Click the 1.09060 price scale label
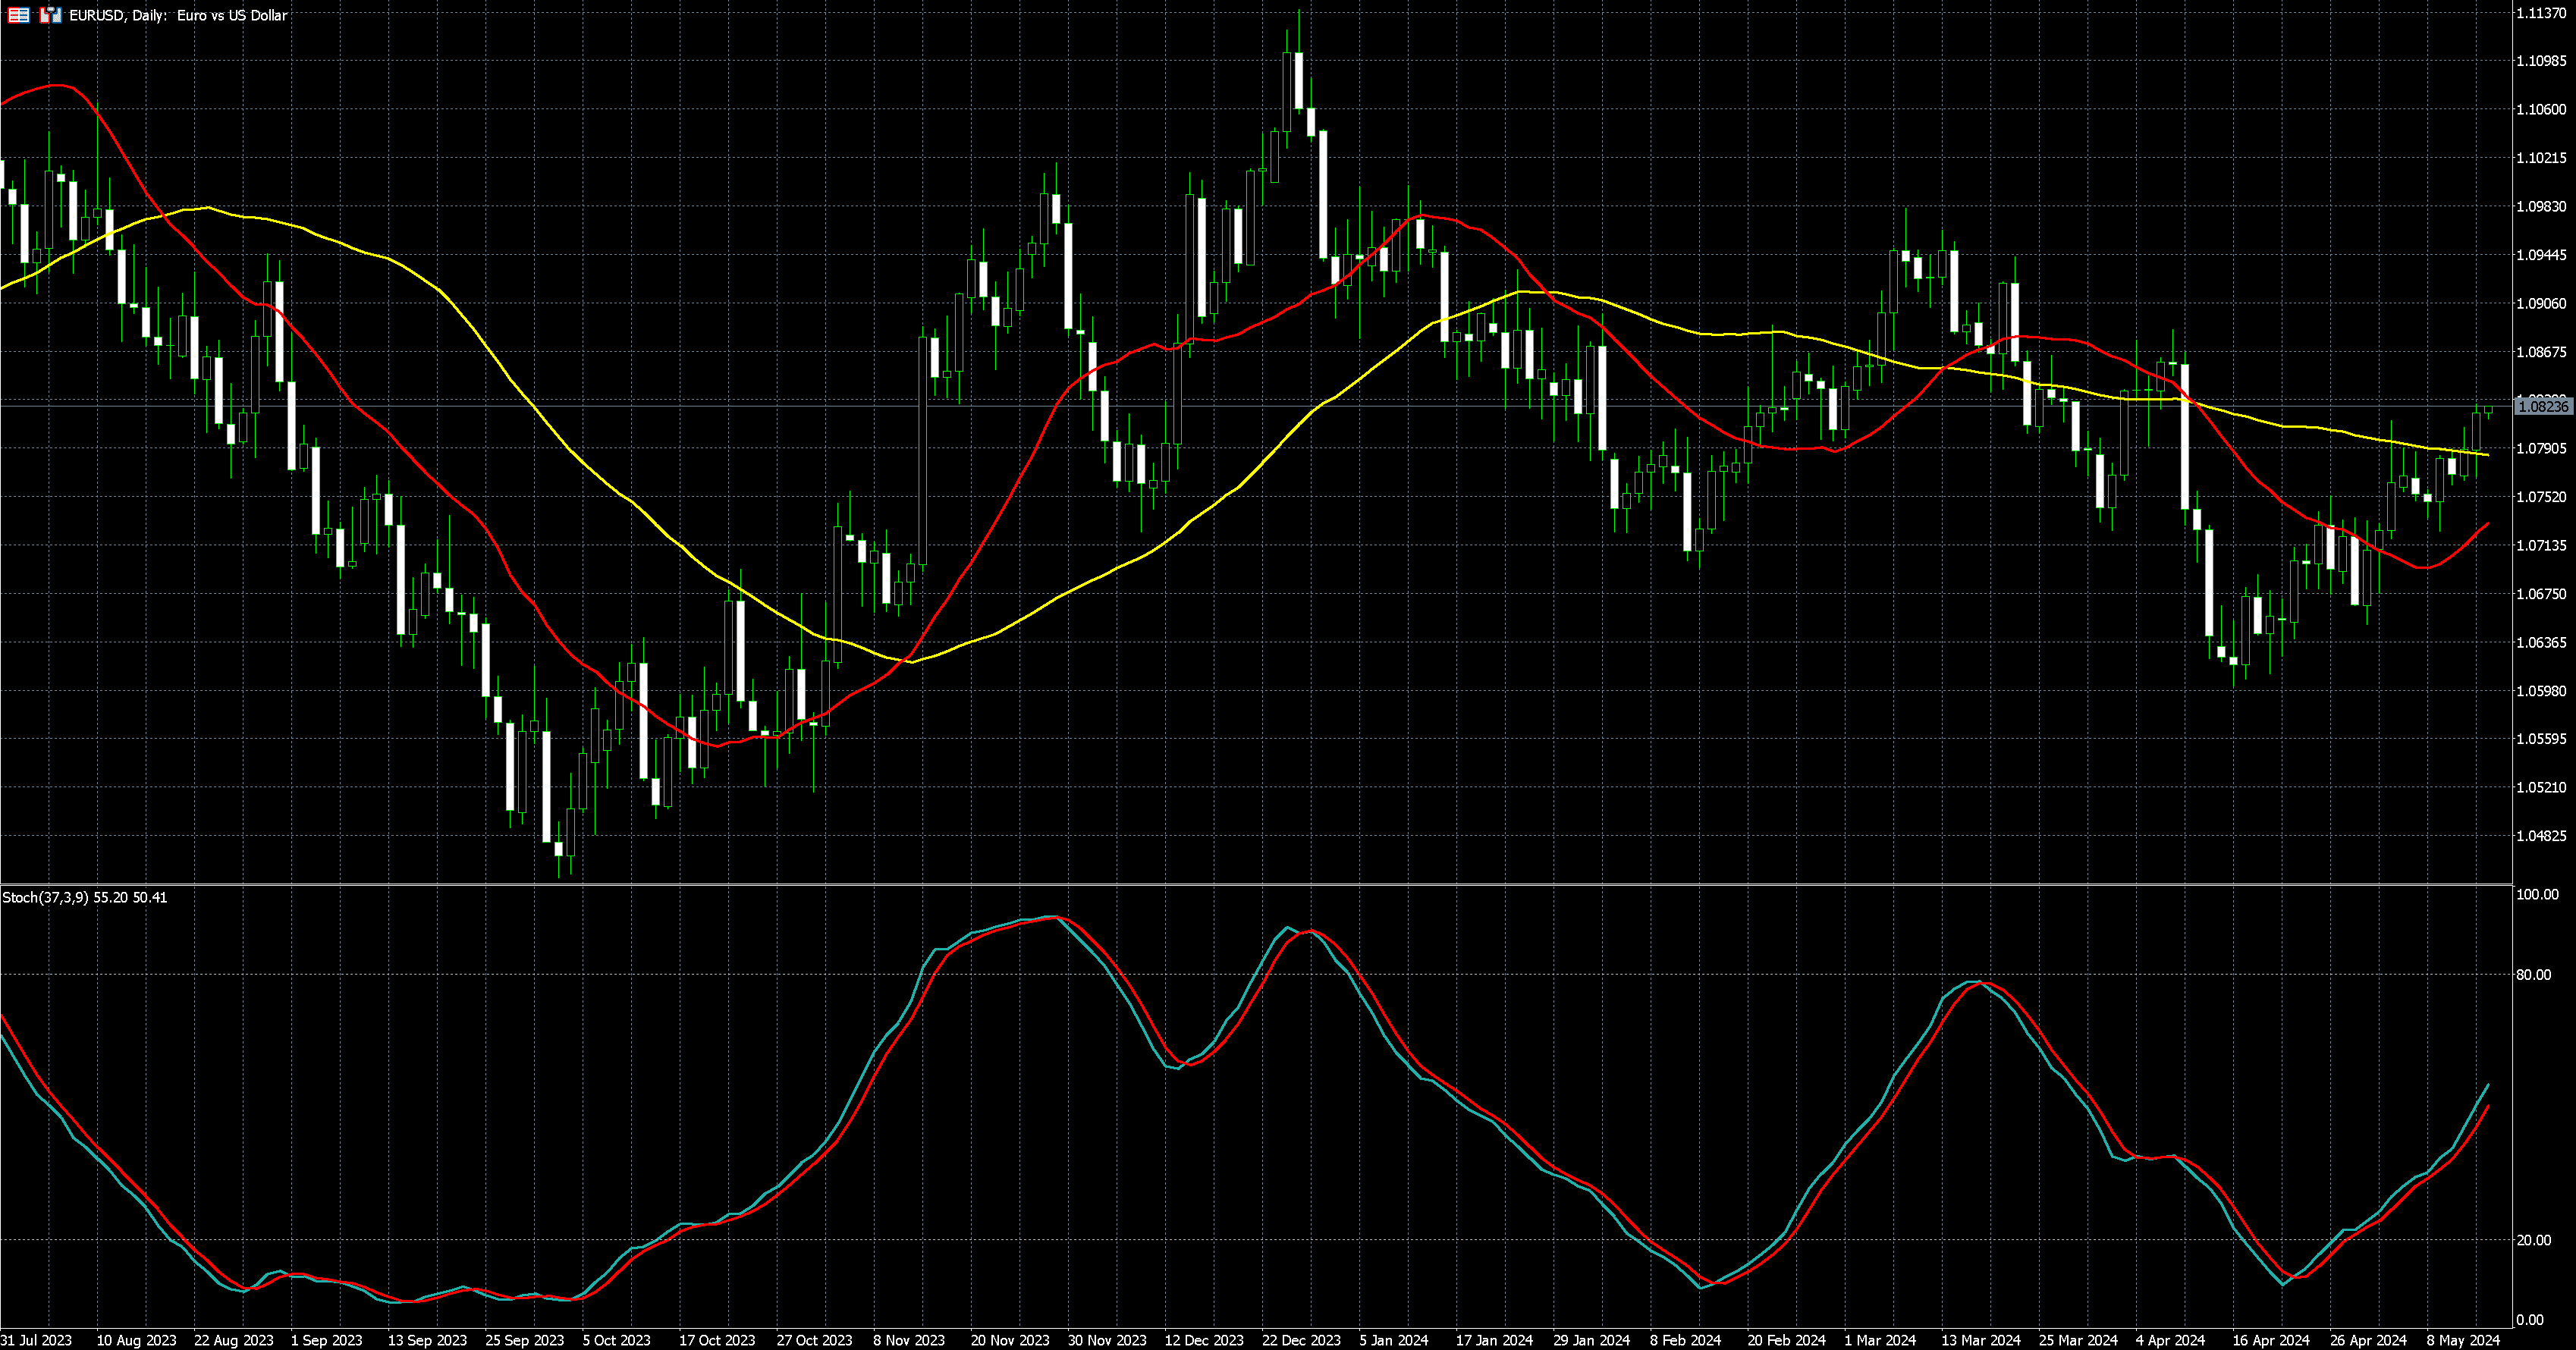The width and height of the screenshot is (2576, 1350). pyautogui.click(x=2541, y=304)
